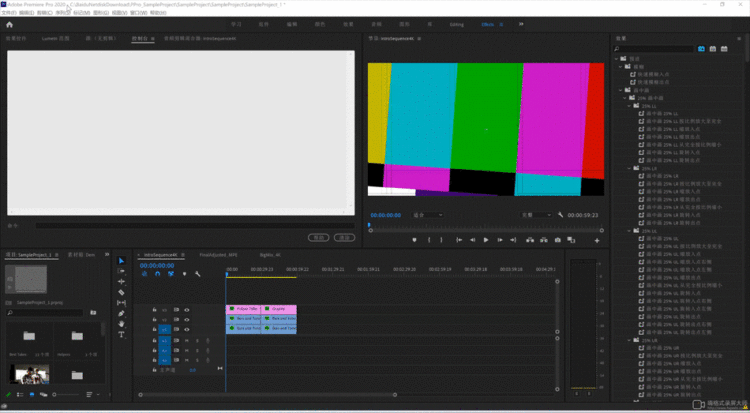Switch to the Effects workspace tab

pyautogui.click(x=487, y=22)
